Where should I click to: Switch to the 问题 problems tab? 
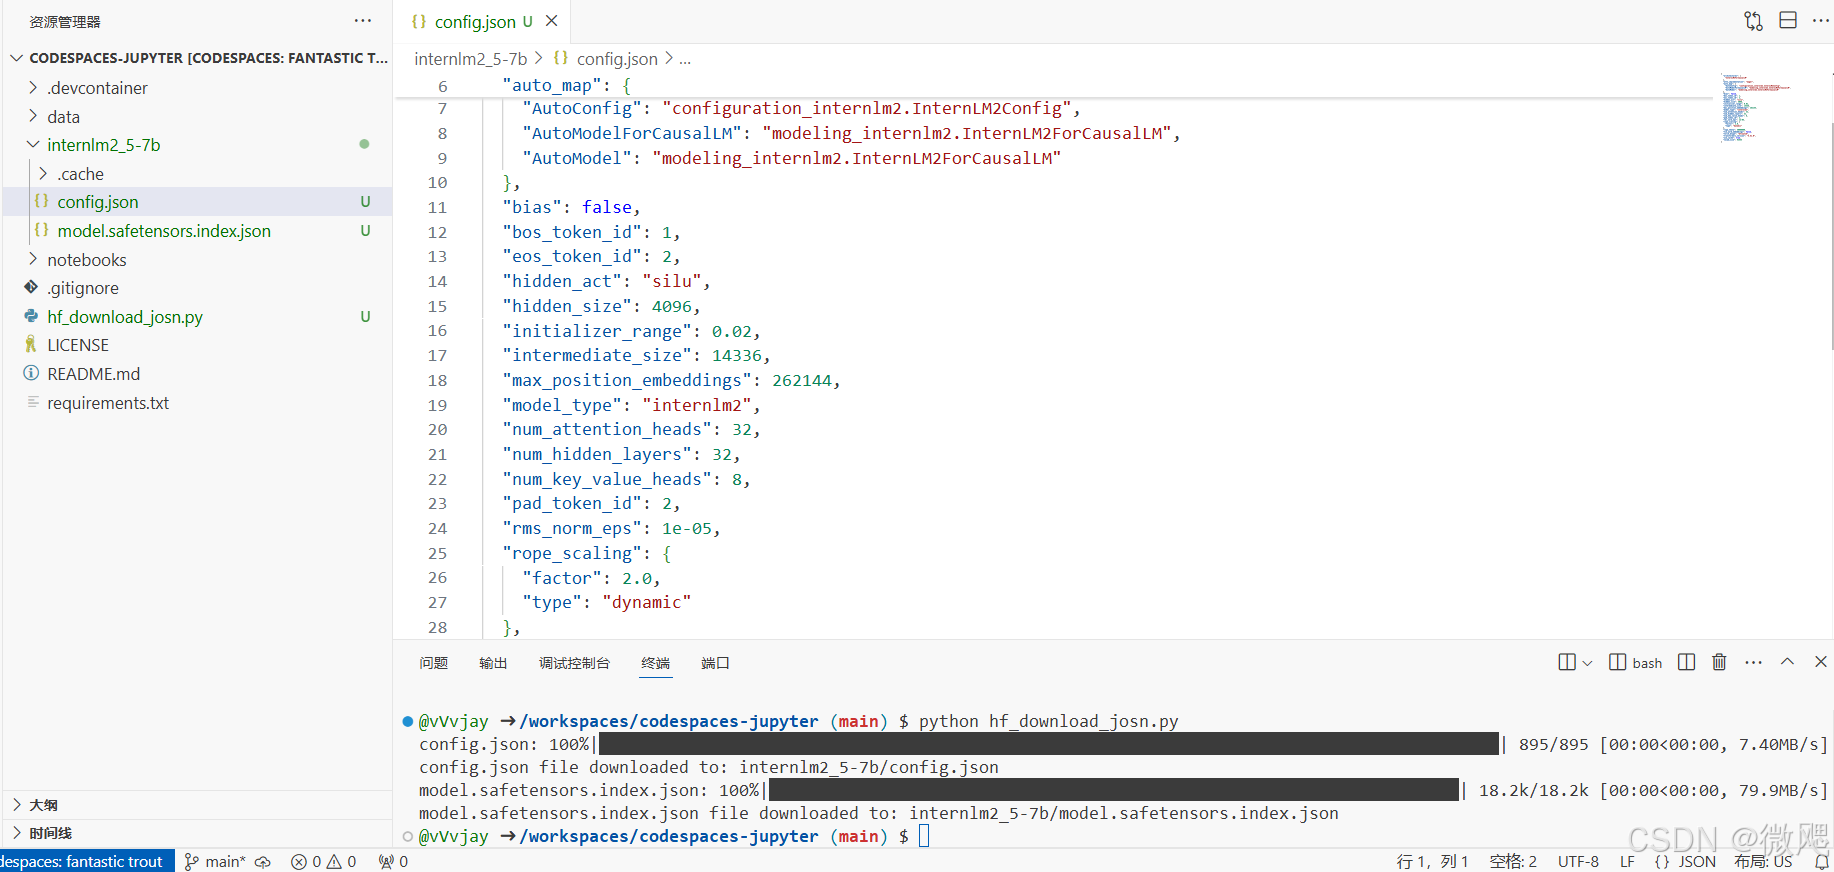tap(434, 663)
